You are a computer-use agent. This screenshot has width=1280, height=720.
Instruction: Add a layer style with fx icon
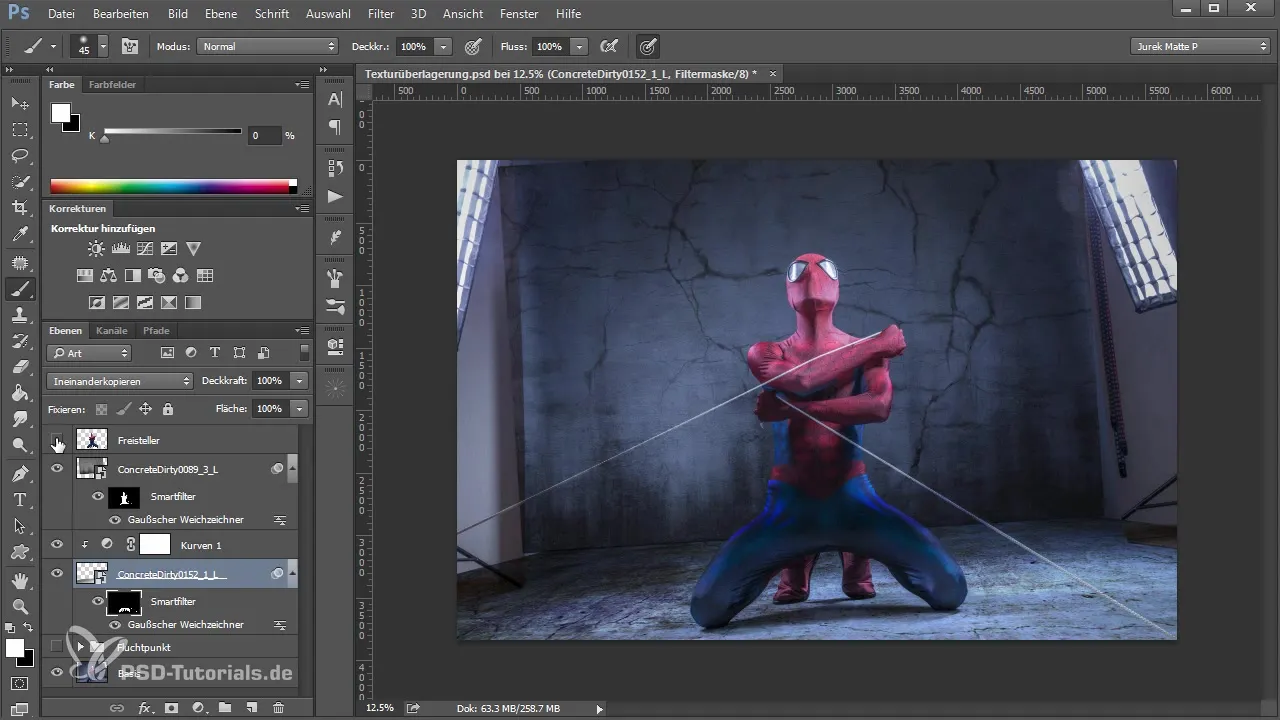click(x=145, y=708)
